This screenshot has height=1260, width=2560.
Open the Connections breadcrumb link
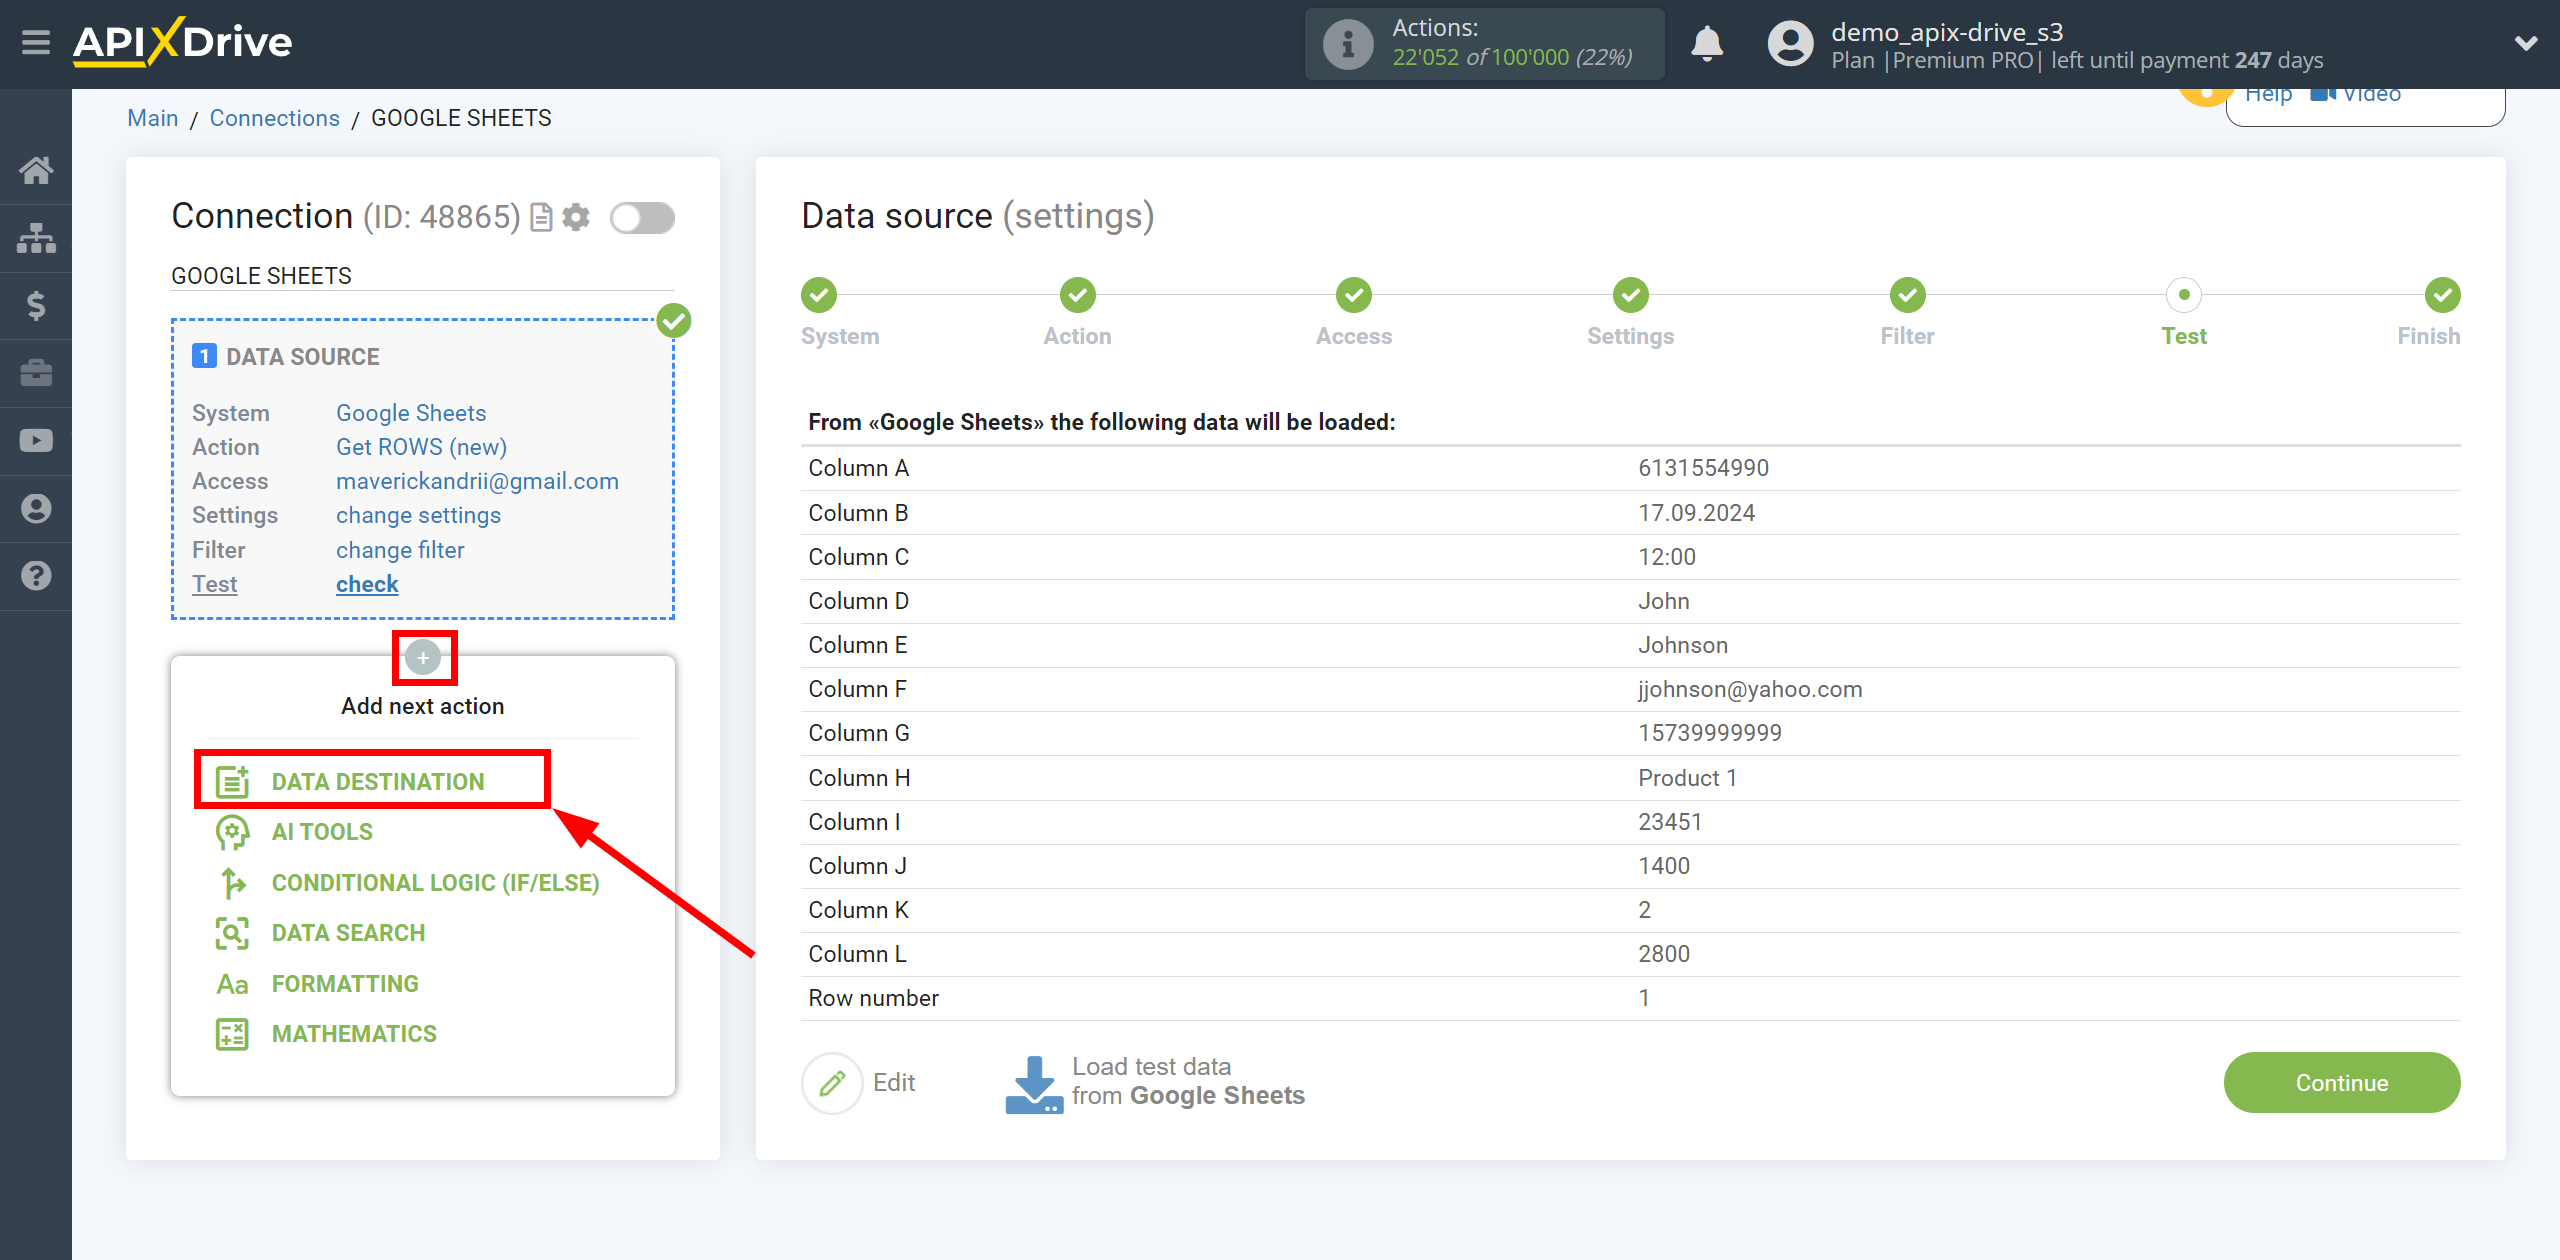tap(274, 118)
